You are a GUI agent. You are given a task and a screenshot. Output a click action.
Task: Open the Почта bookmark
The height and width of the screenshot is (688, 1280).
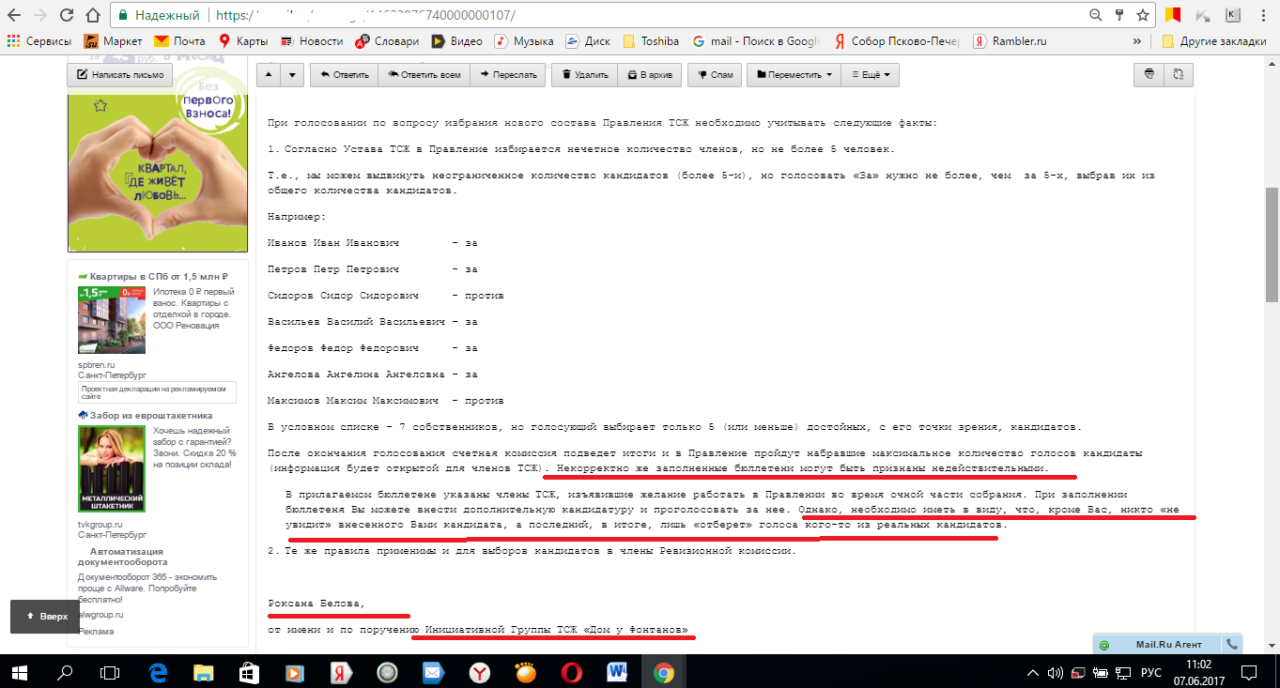[179, 41]
